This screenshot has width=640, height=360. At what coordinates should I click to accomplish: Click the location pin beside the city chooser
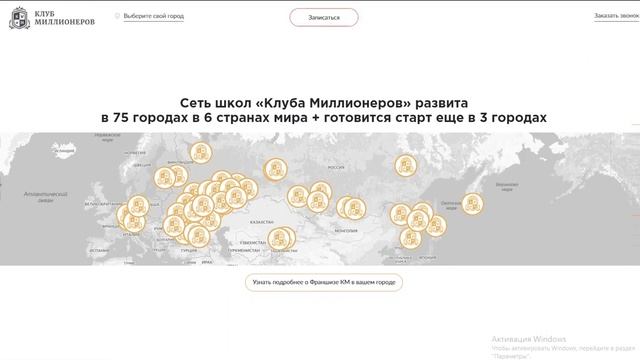[x=117, y=16]
